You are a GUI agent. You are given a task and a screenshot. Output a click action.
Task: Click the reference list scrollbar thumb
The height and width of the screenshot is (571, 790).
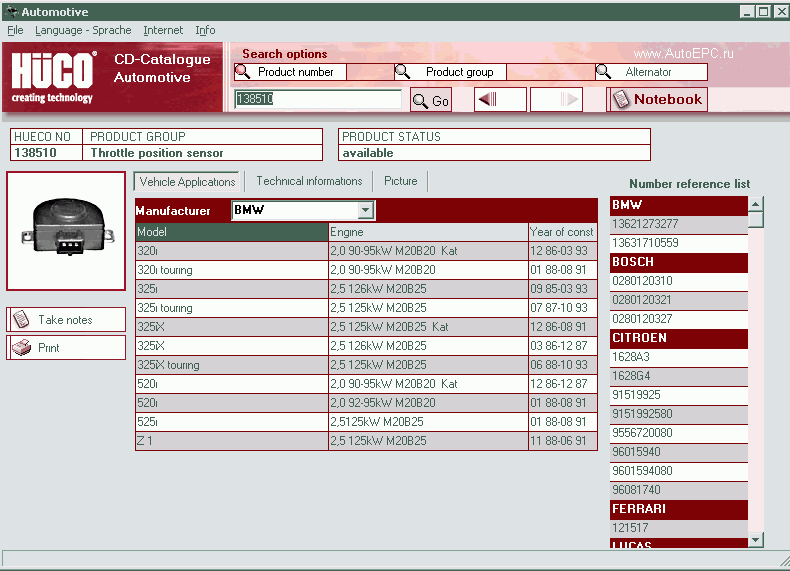coord(756,220)
